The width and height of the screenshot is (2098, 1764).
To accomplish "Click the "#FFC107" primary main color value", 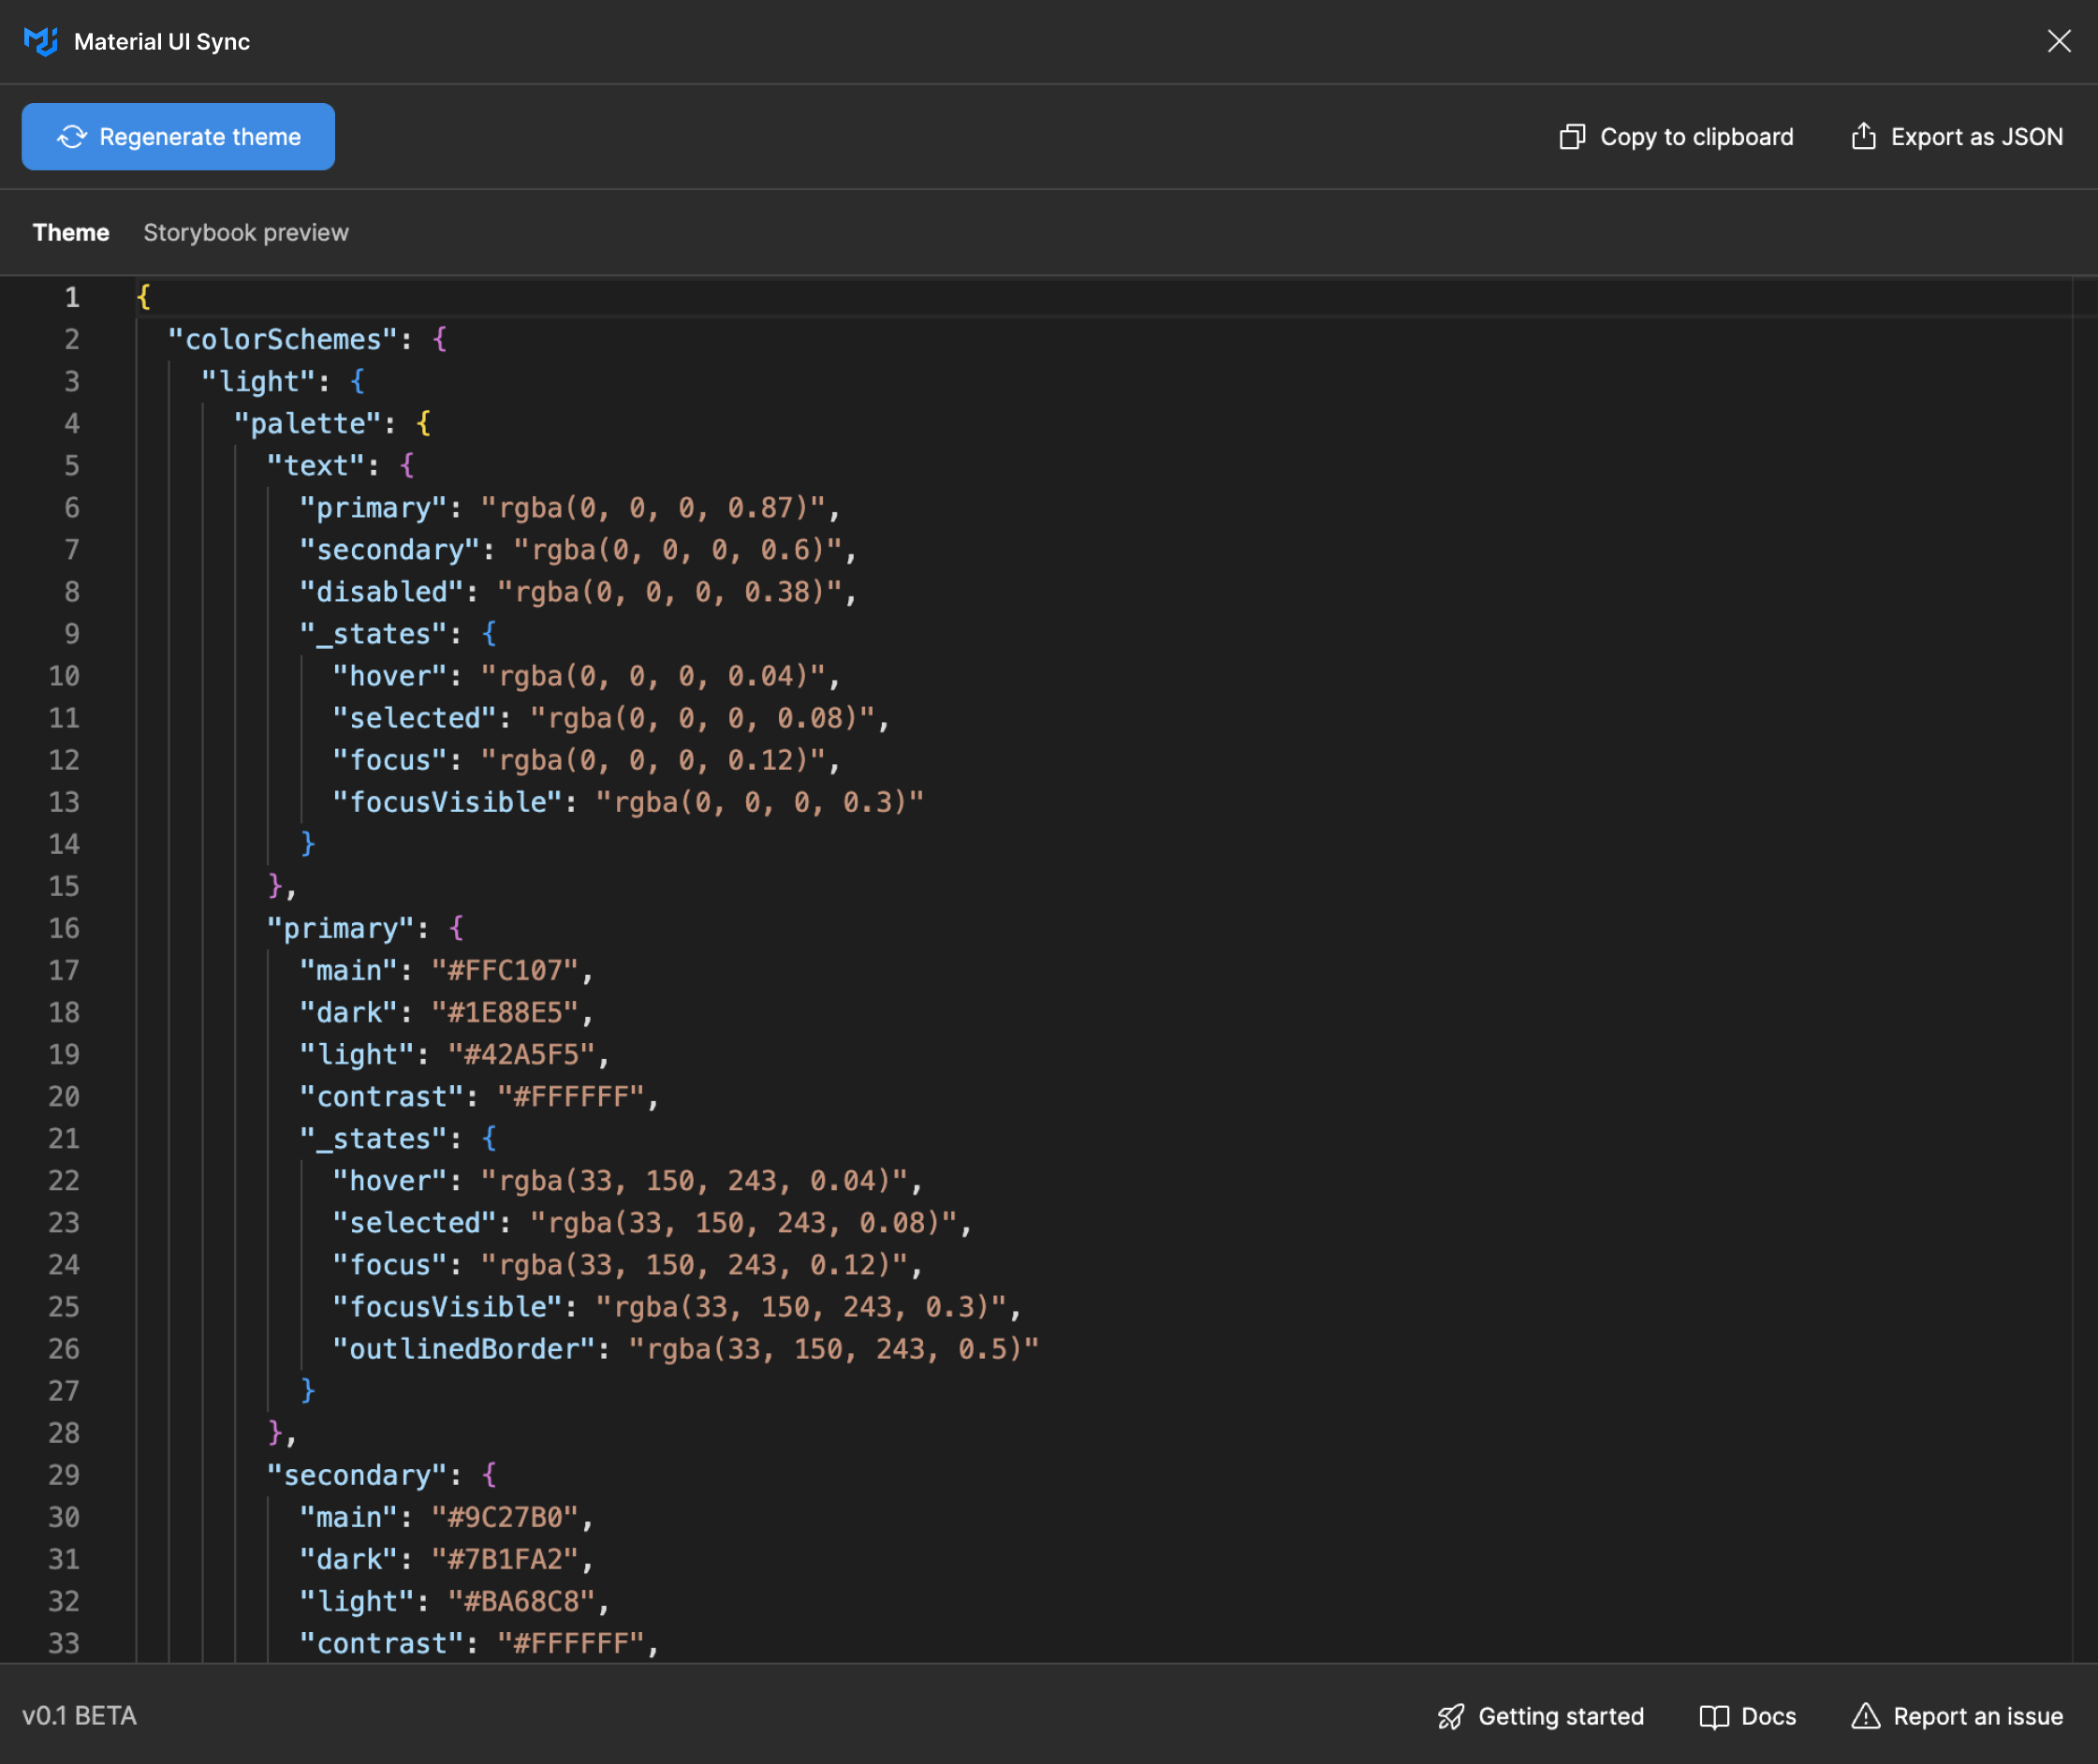I will (x=505, y=971).
